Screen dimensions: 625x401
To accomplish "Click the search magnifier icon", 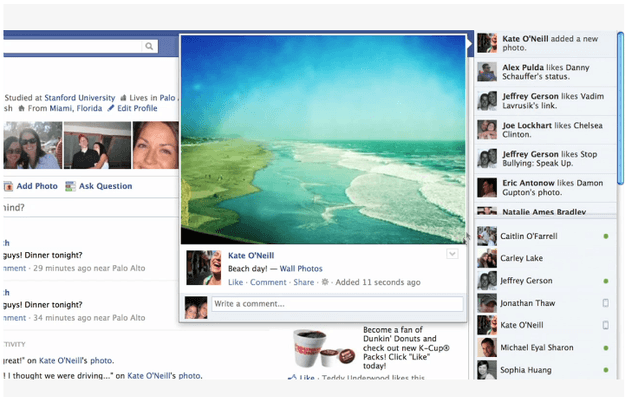I will 149,46.
